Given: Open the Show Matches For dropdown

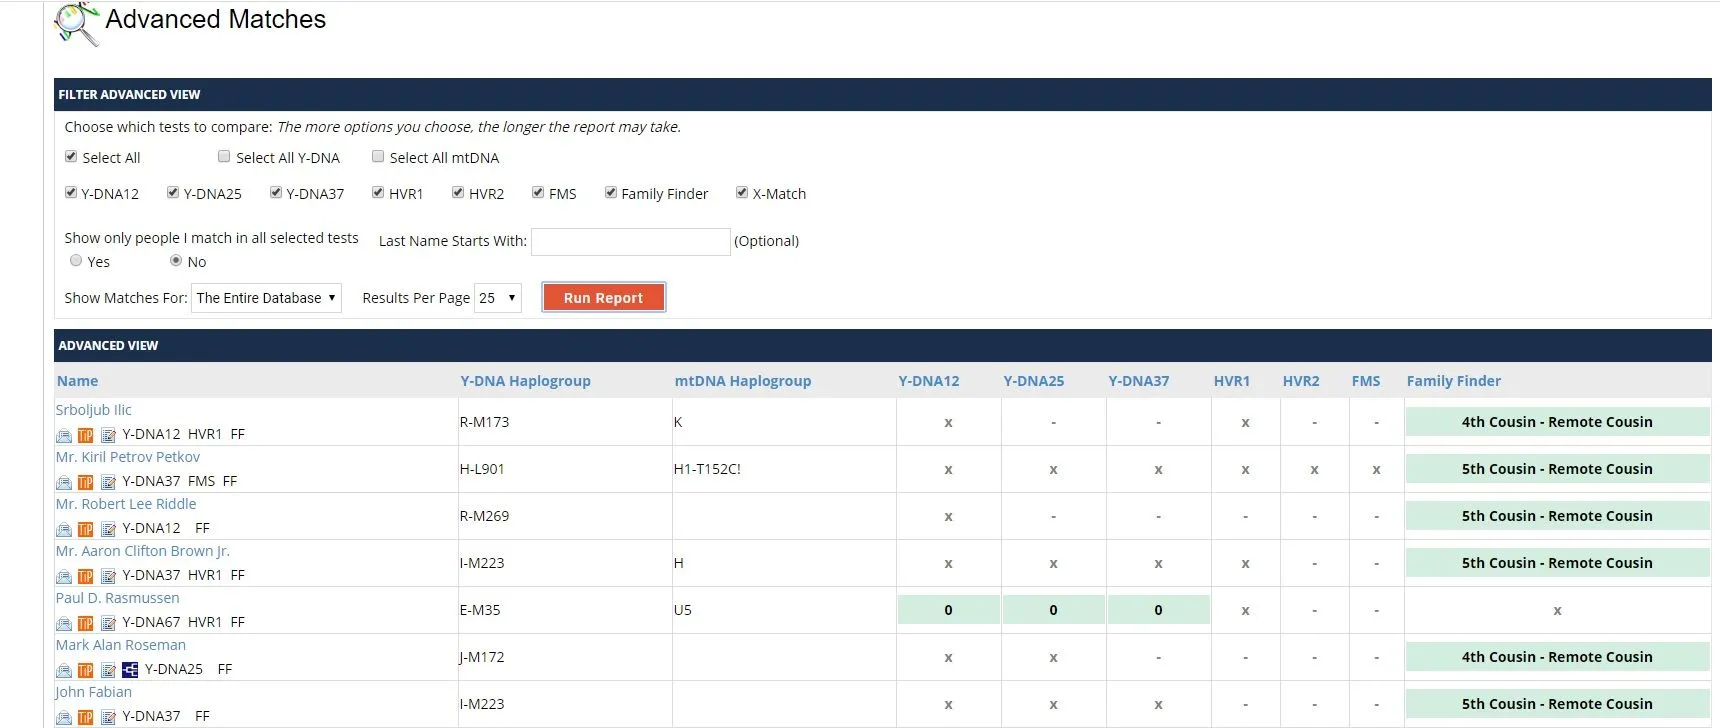Looking at the screenshot, I should [x=267, y=298].
